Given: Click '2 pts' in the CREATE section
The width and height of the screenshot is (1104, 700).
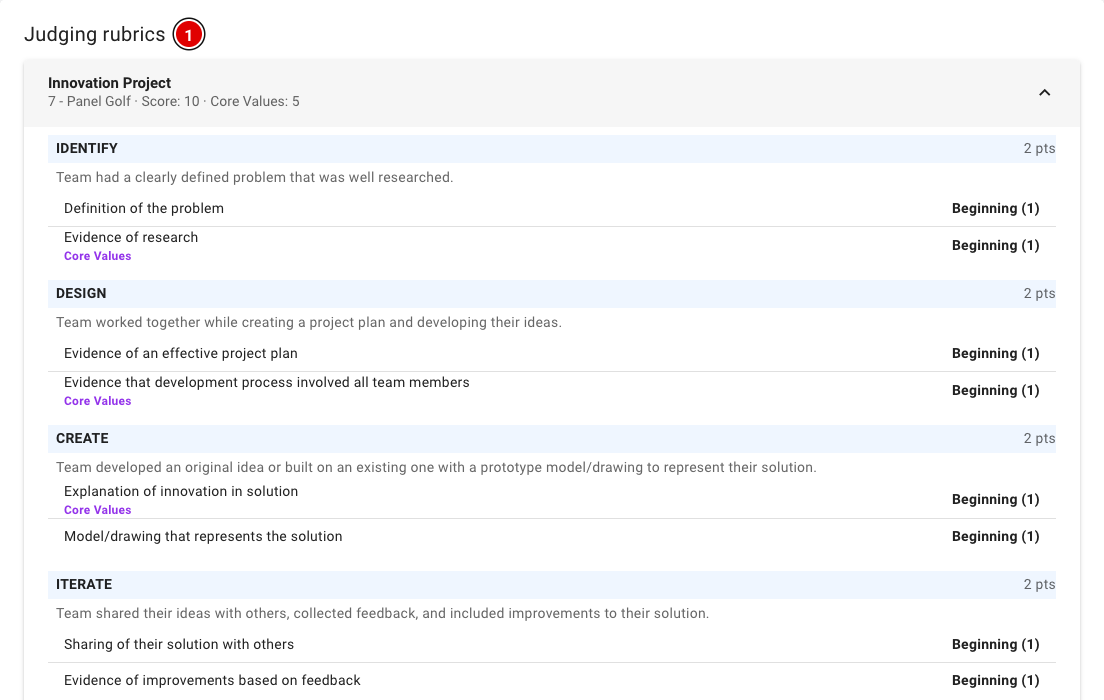Looking at the screenshot, I should coord(1039,439).
